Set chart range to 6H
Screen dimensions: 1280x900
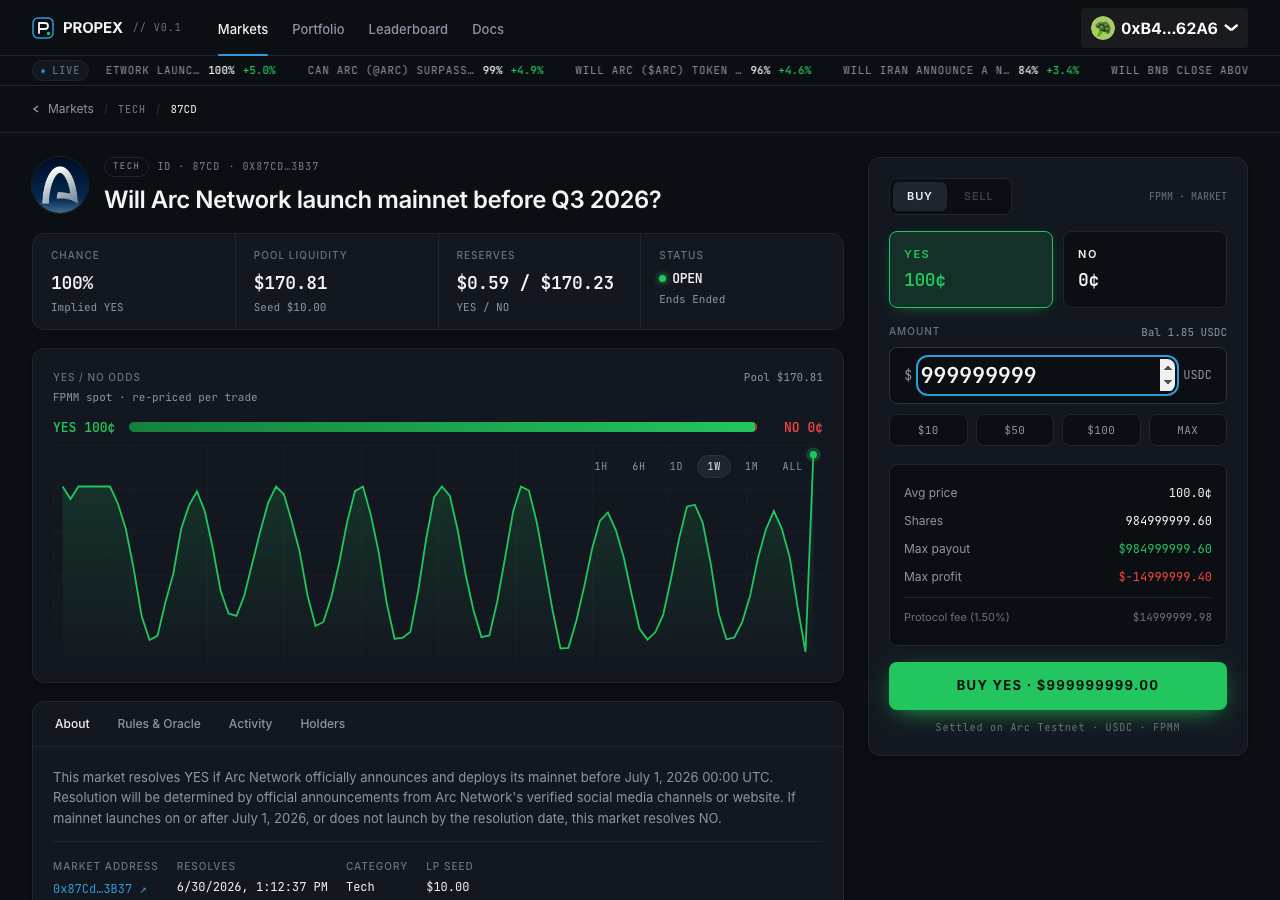[638, 467]
